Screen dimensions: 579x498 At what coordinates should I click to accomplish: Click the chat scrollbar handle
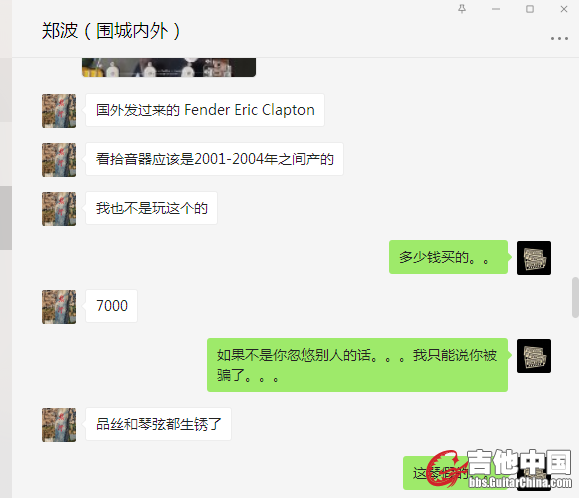[x=575, y=297]
